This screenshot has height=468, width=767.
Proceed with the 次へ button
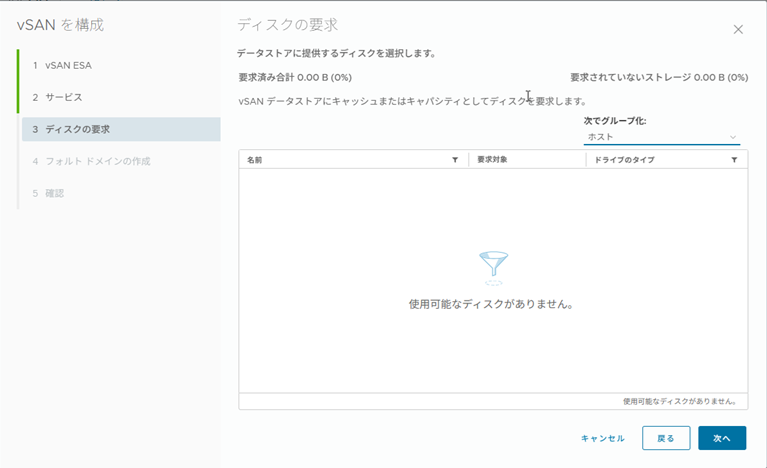(x=721, y=438)
